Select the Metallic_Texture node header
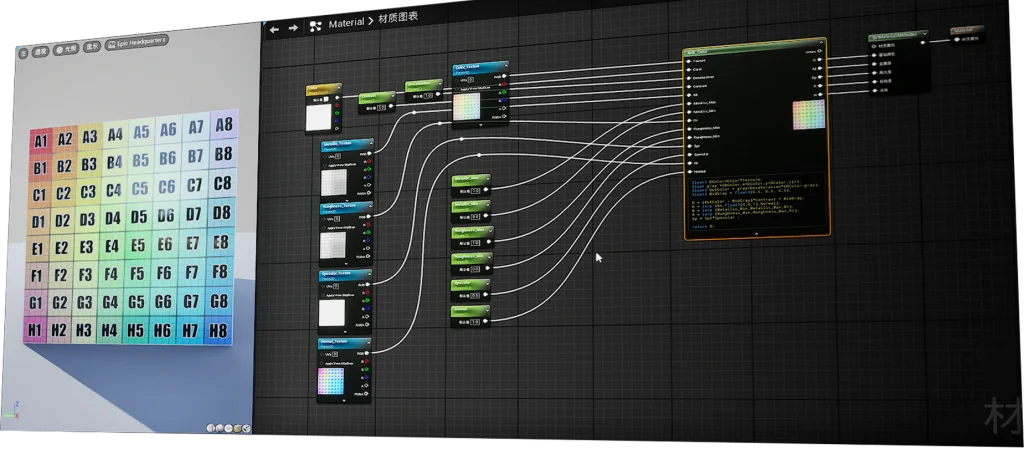This screenshot has width=1024, height=449. 347,145
